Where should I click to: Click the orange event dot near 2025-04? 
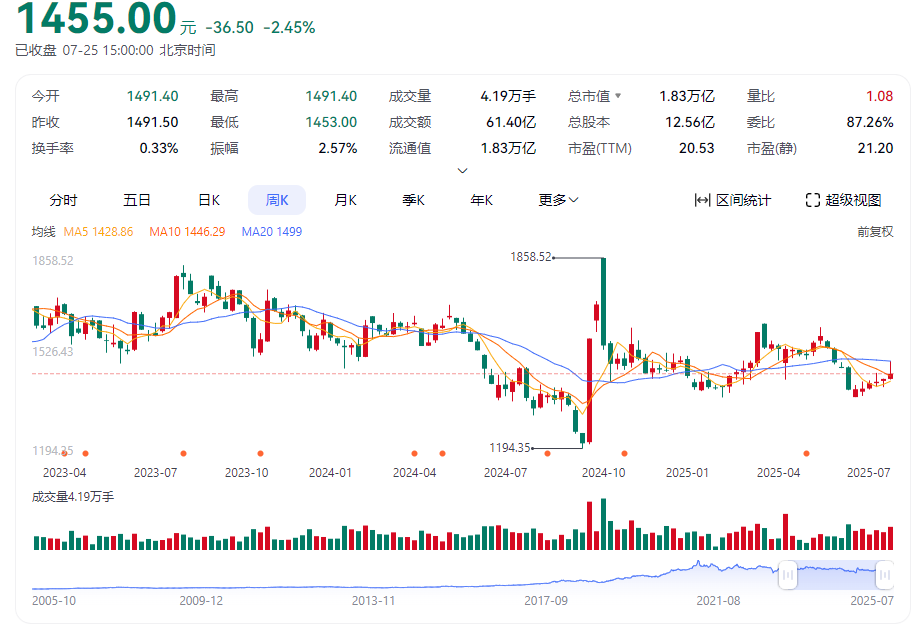coord(807,453)
